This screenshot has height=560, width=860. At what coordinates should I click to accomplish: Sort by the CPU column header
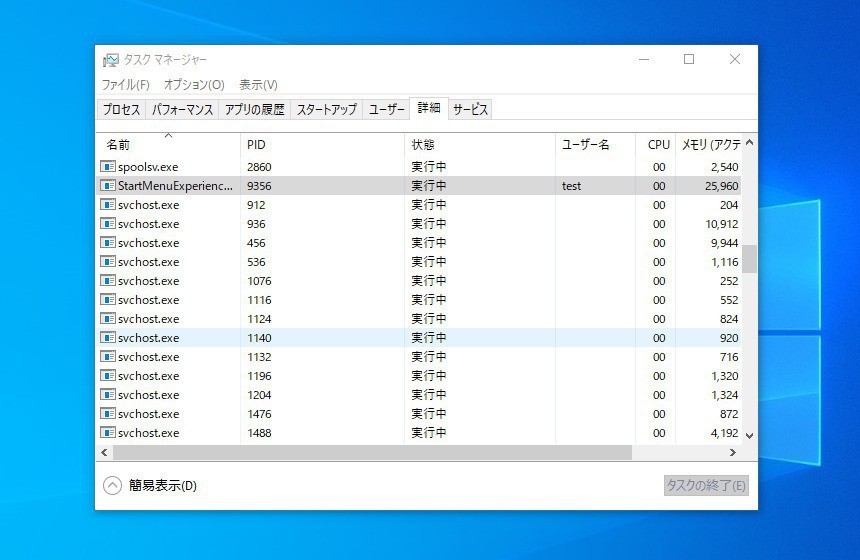click(655, 144)
